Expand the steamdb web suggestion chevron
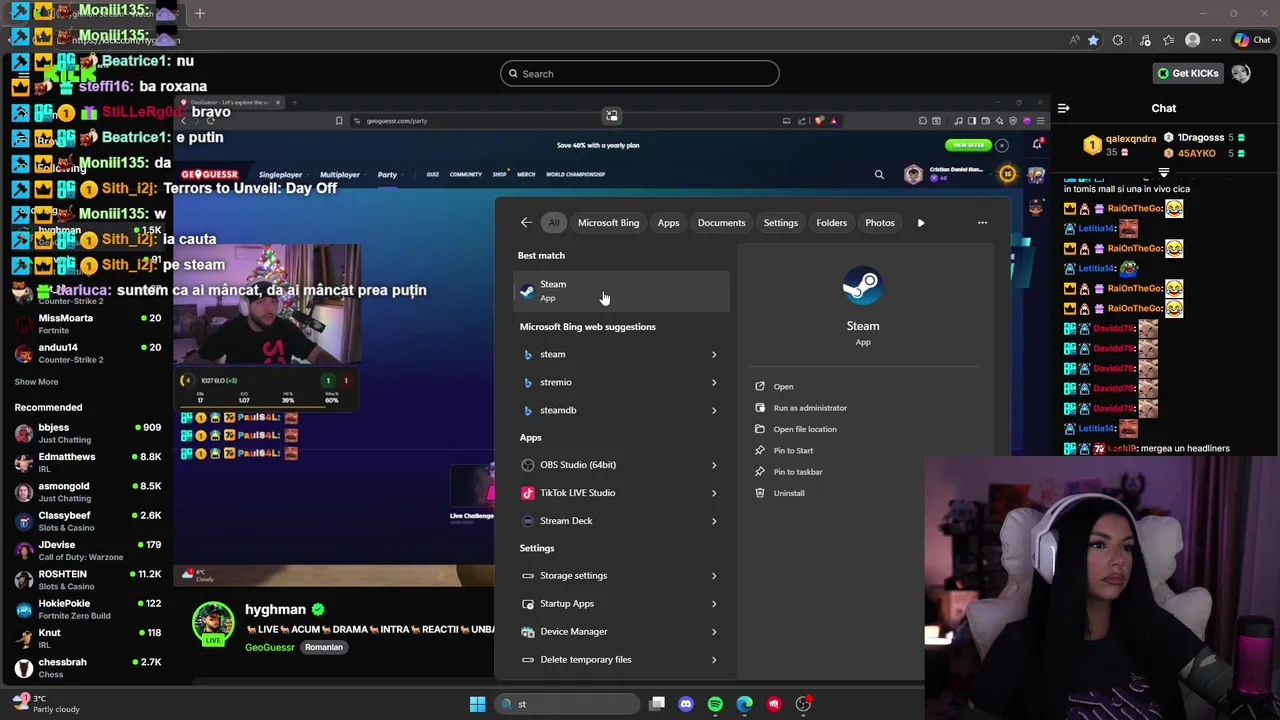The image size is (1280, 720). click(714, 410)
